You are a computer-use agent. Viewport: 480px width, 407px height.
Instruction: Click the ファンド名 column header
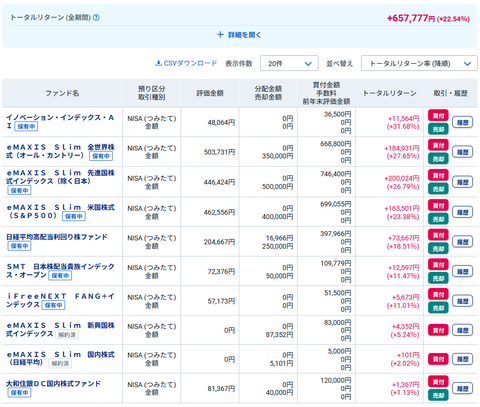tap(62, 93)
